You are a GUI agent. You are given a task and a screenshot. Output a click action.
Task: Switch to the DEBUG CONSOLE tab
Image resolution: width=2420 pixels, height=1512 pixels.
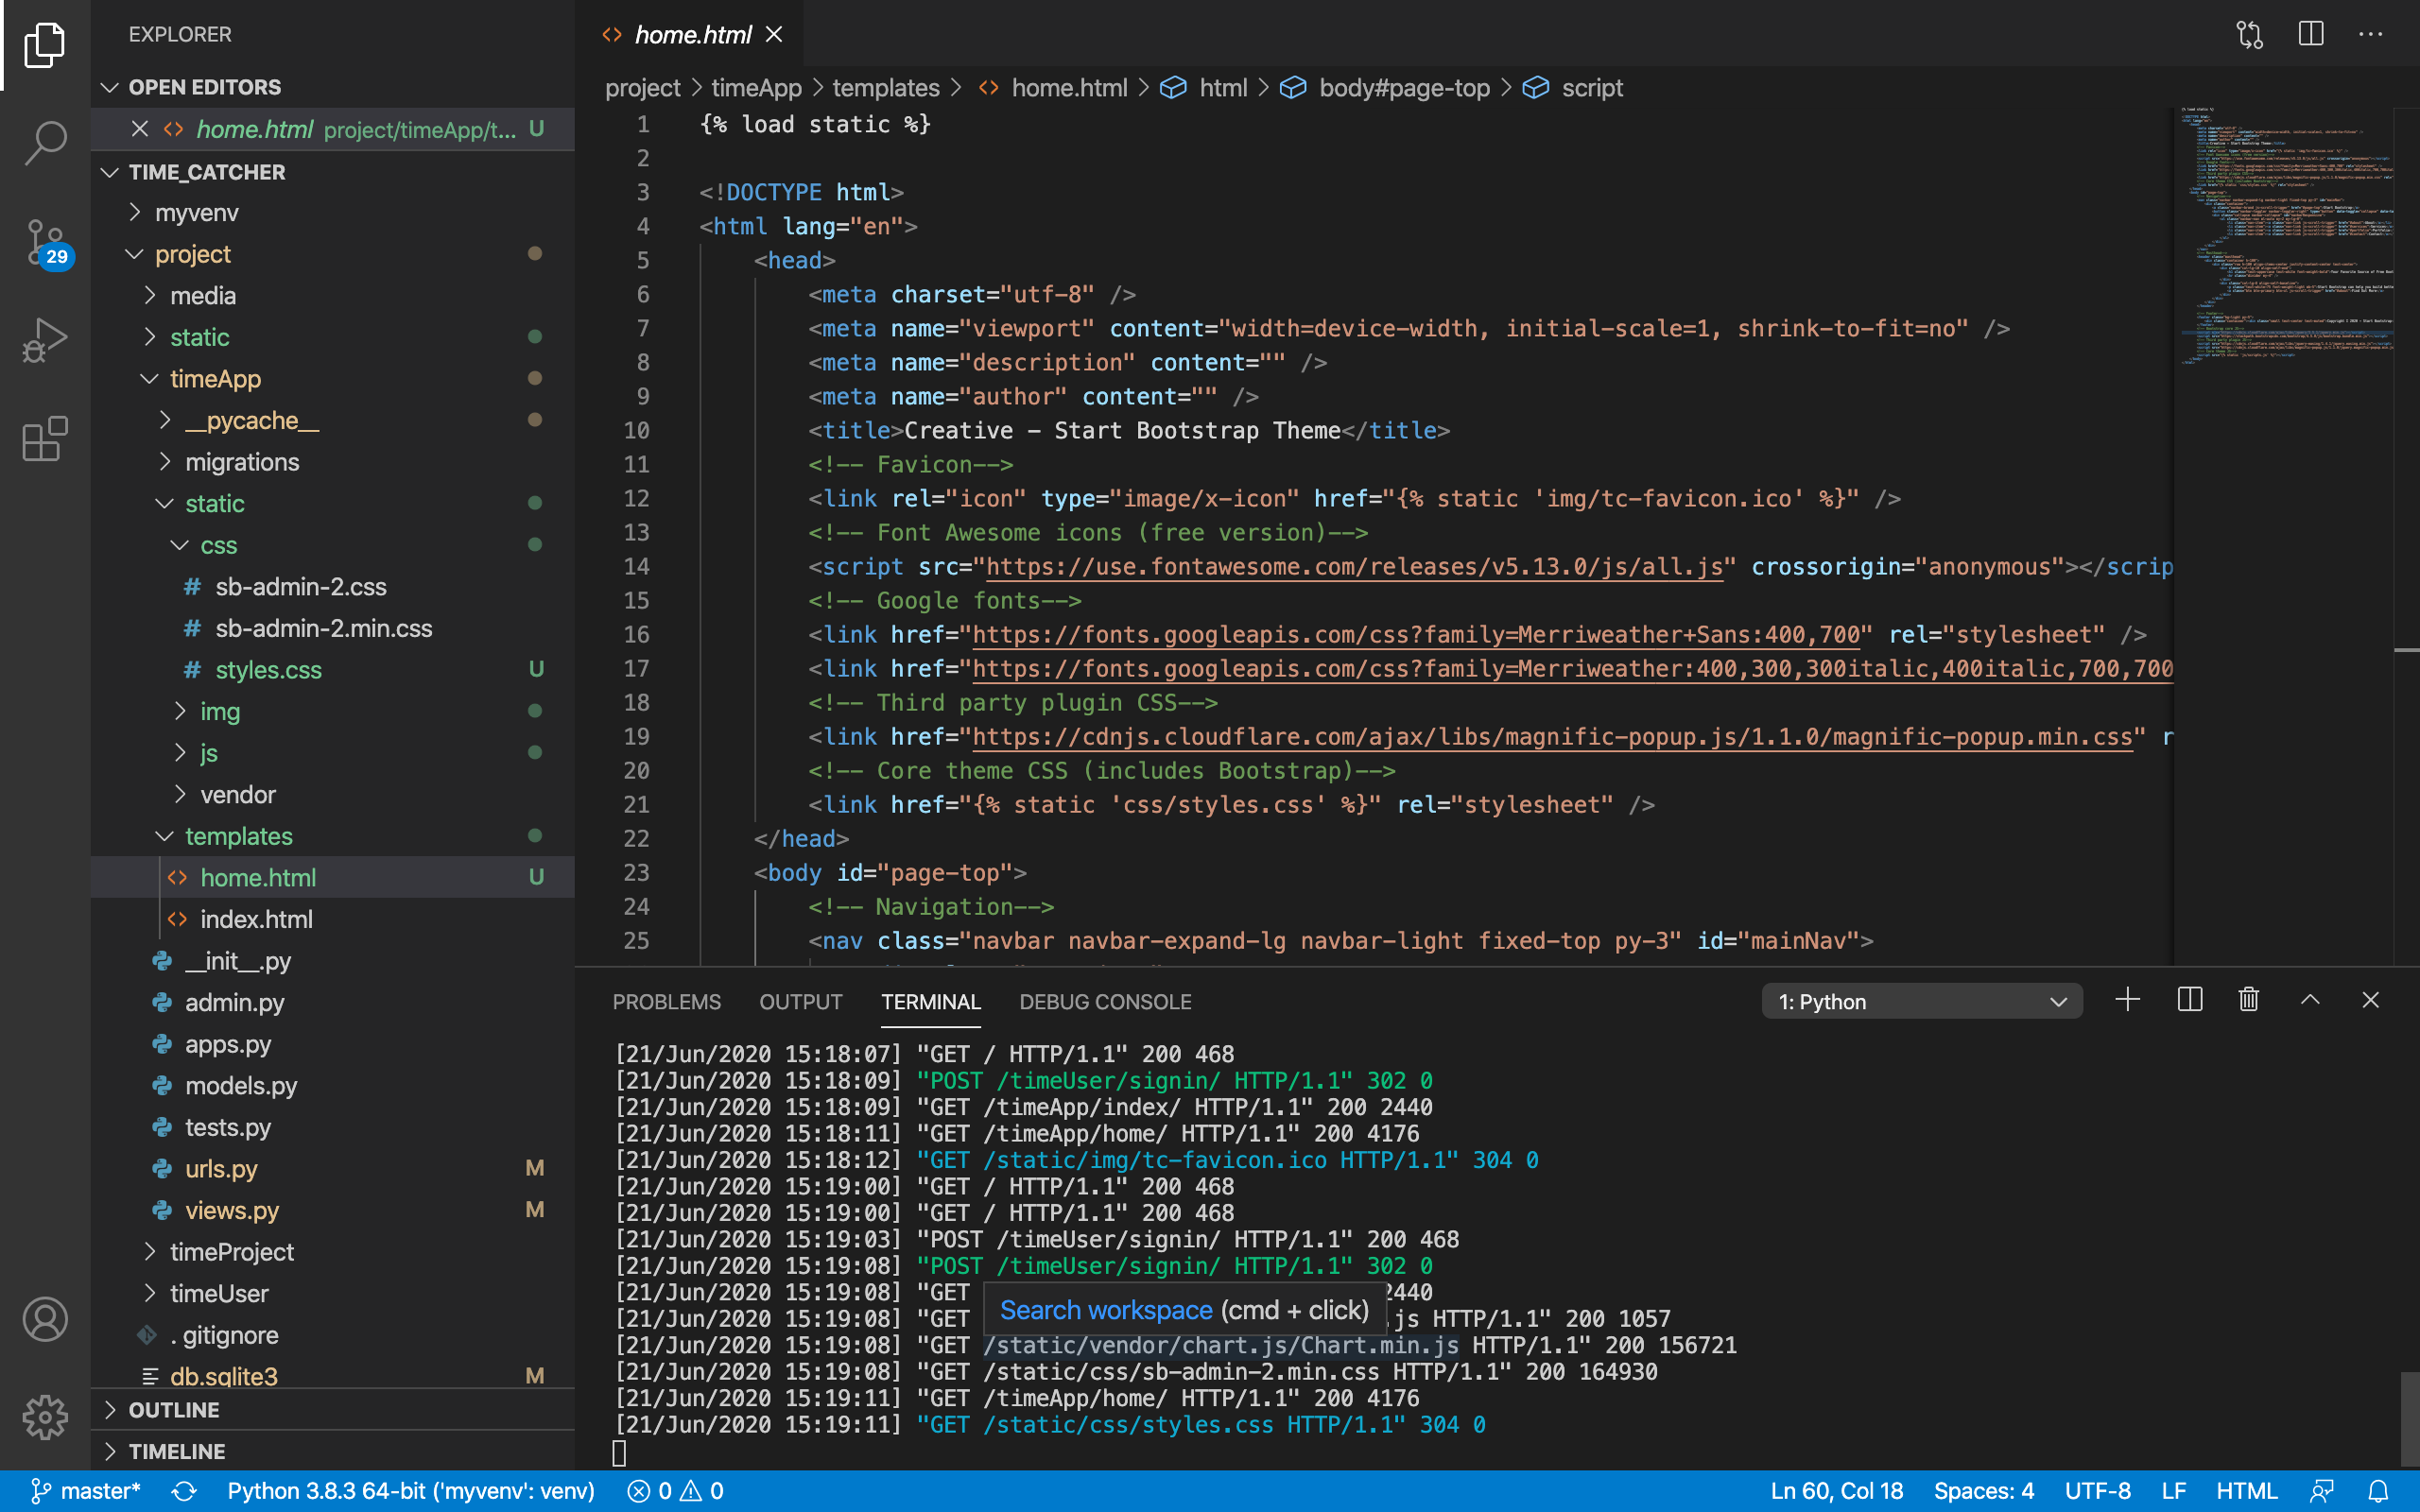1105,1002
